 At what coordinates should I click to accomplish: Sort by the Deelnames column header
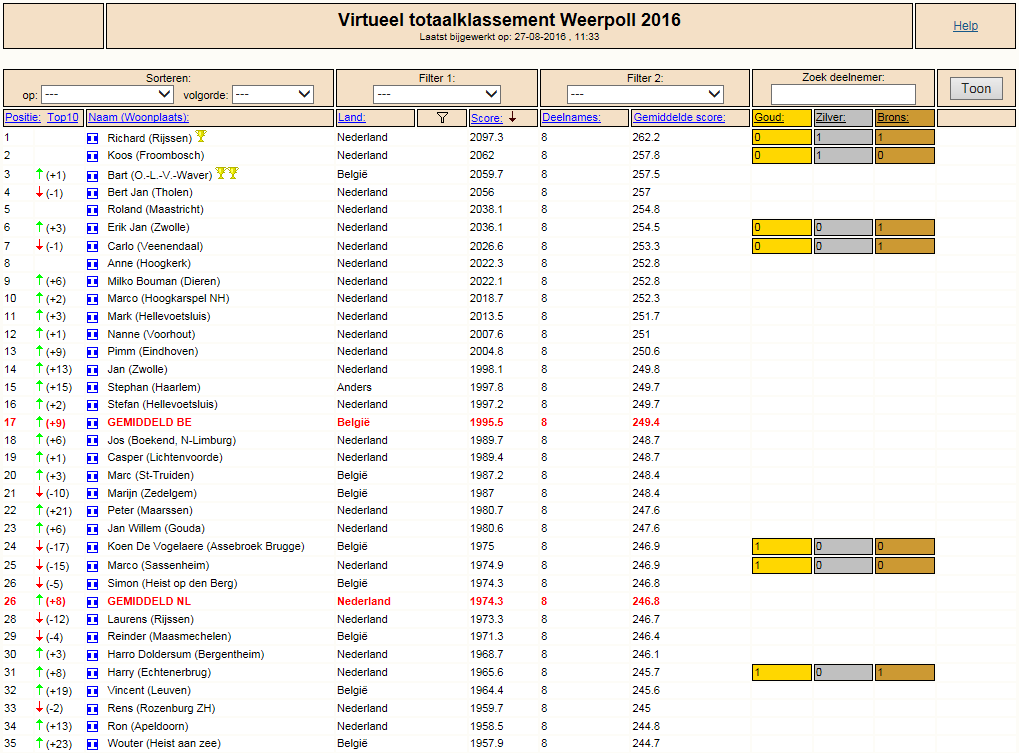(x=571, y=118)
